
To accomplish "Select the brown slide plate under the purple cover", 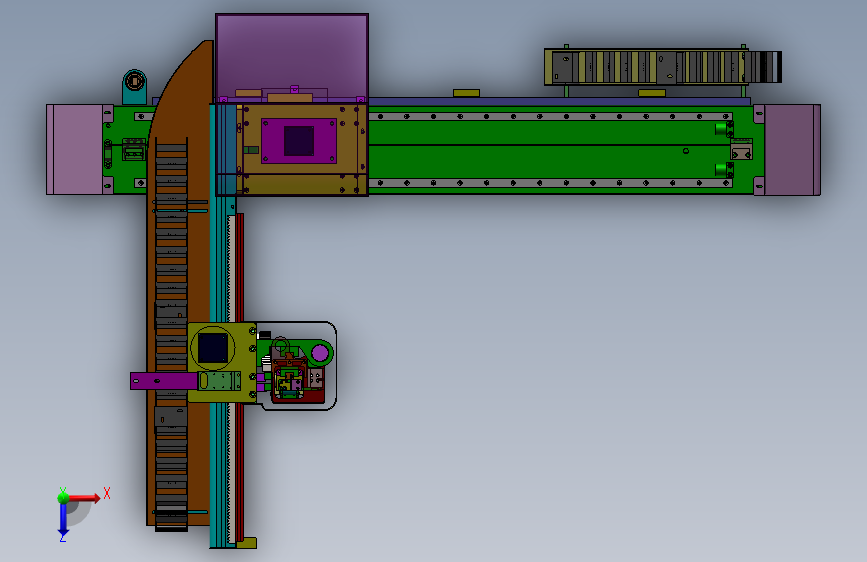I will [x=302, y=149].
